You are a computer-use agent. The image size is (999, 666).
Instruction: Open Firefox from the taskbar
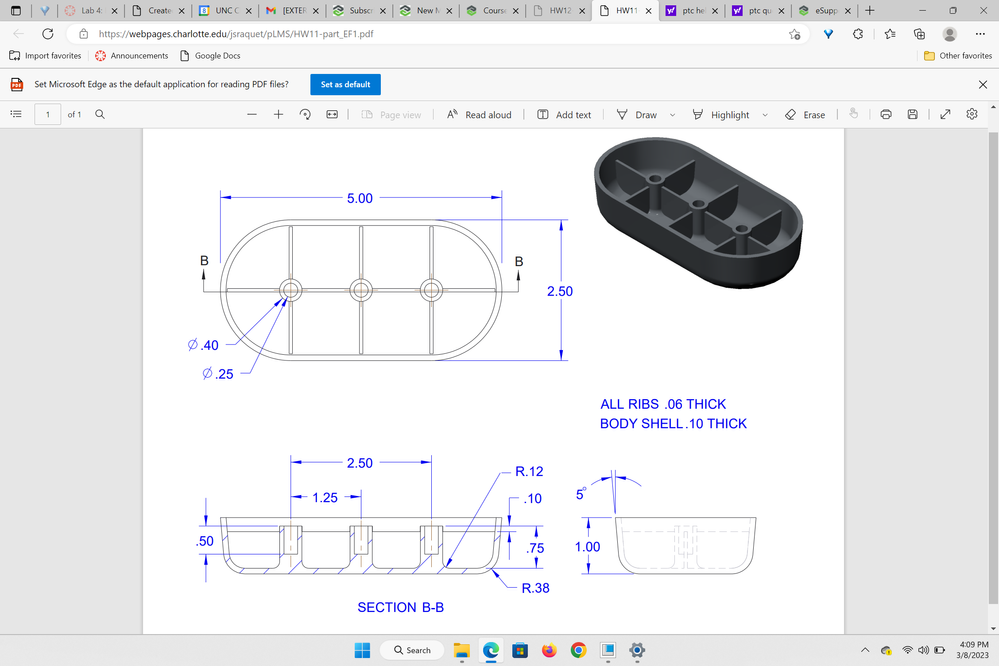[549, 650]
